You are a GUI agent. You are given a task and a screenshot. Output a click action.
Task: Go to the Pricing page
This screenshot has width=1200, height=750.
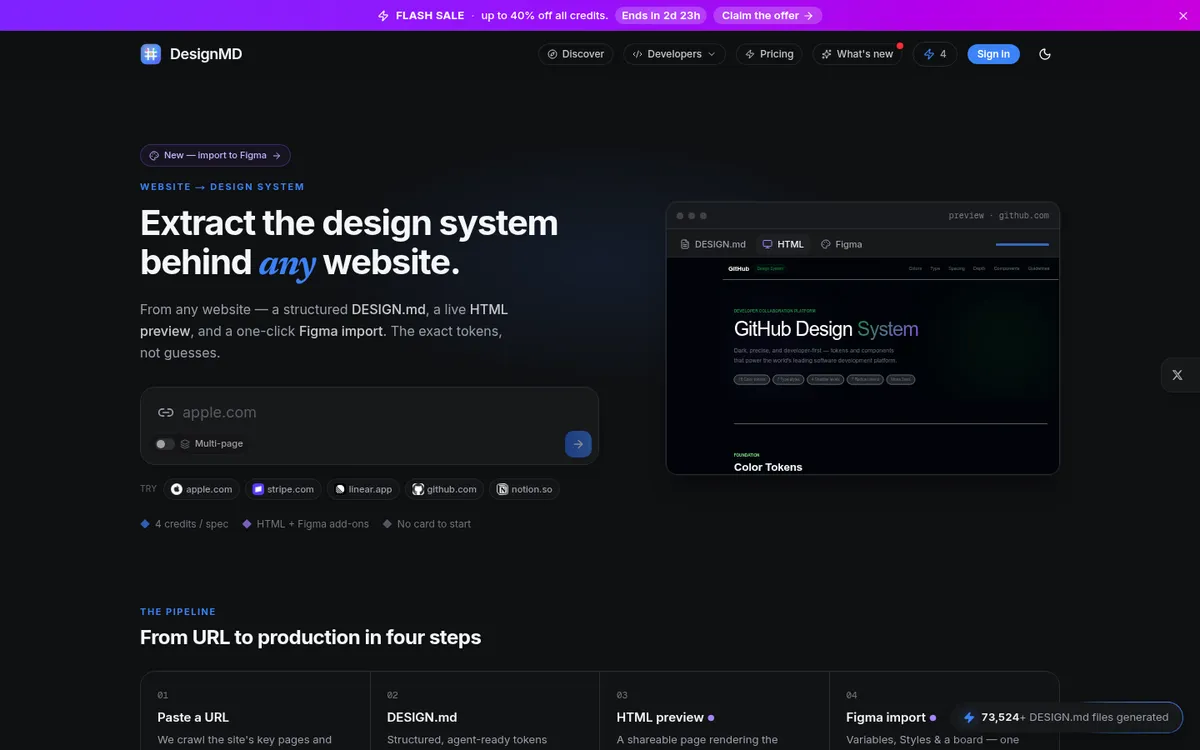click(769, 54)
